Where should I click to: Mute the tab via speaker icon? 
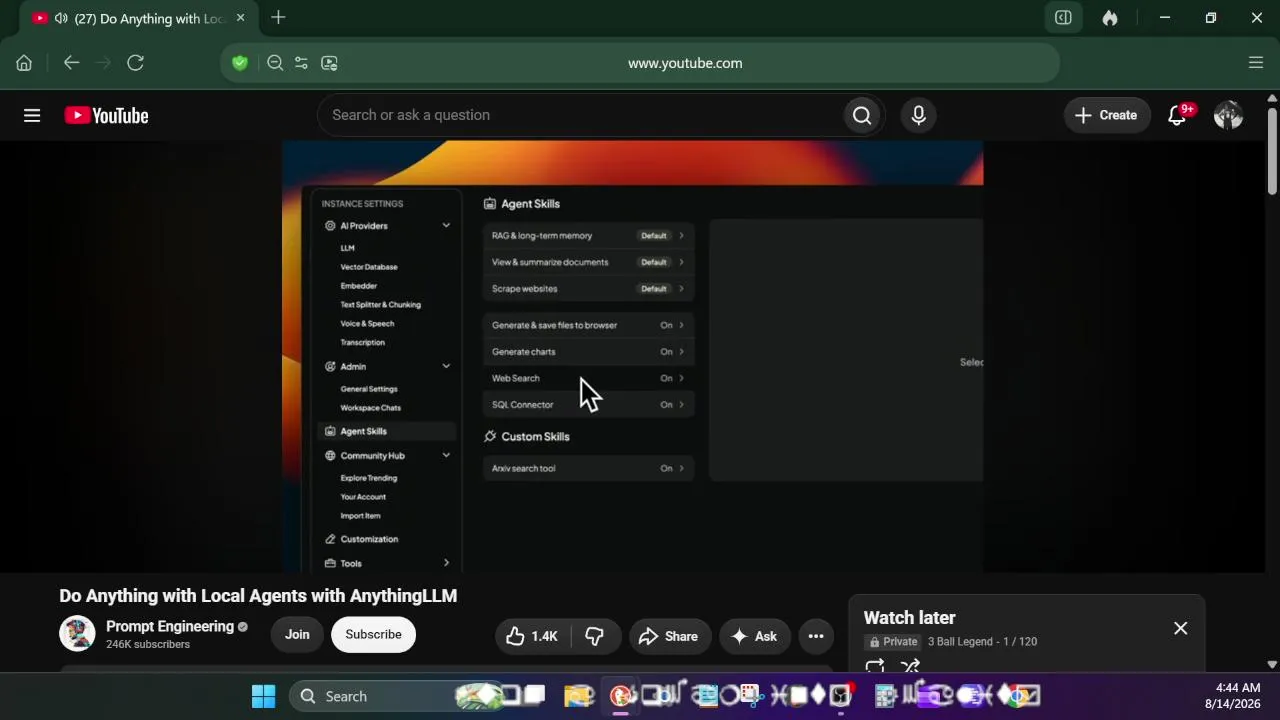pos(61,18)
